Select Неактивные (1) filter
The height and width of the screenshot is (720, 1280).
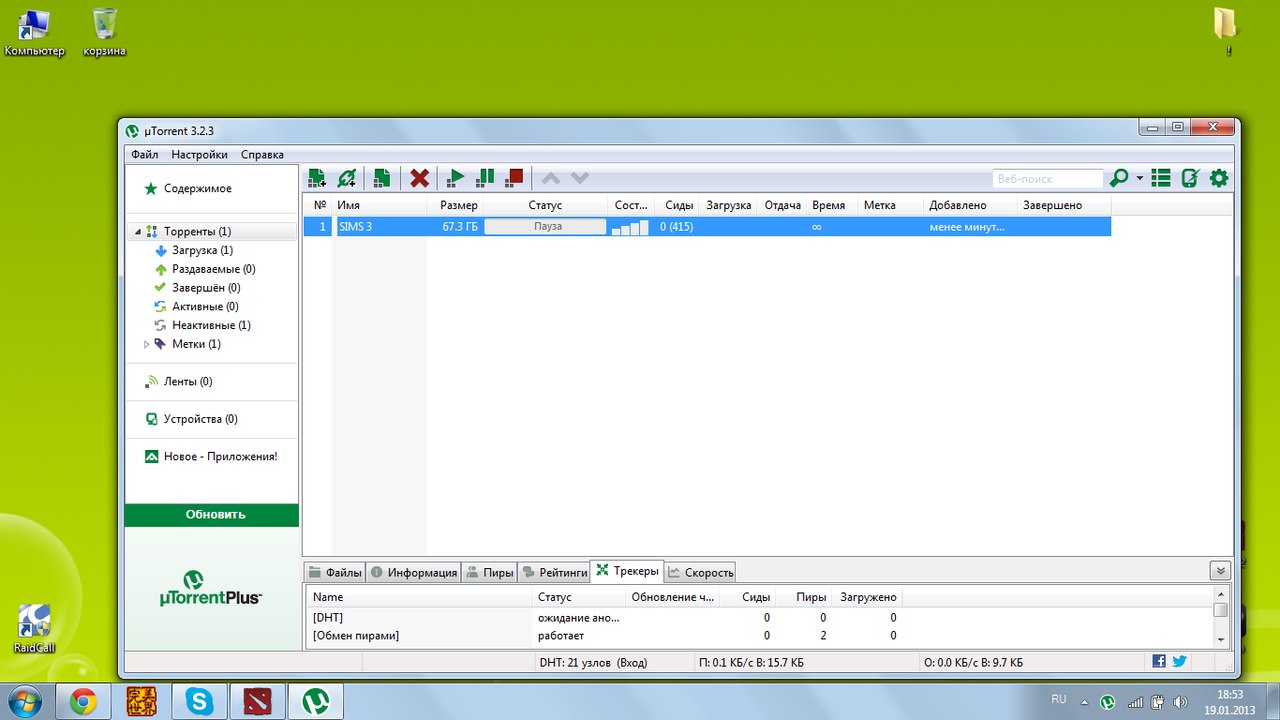point(211,325)
